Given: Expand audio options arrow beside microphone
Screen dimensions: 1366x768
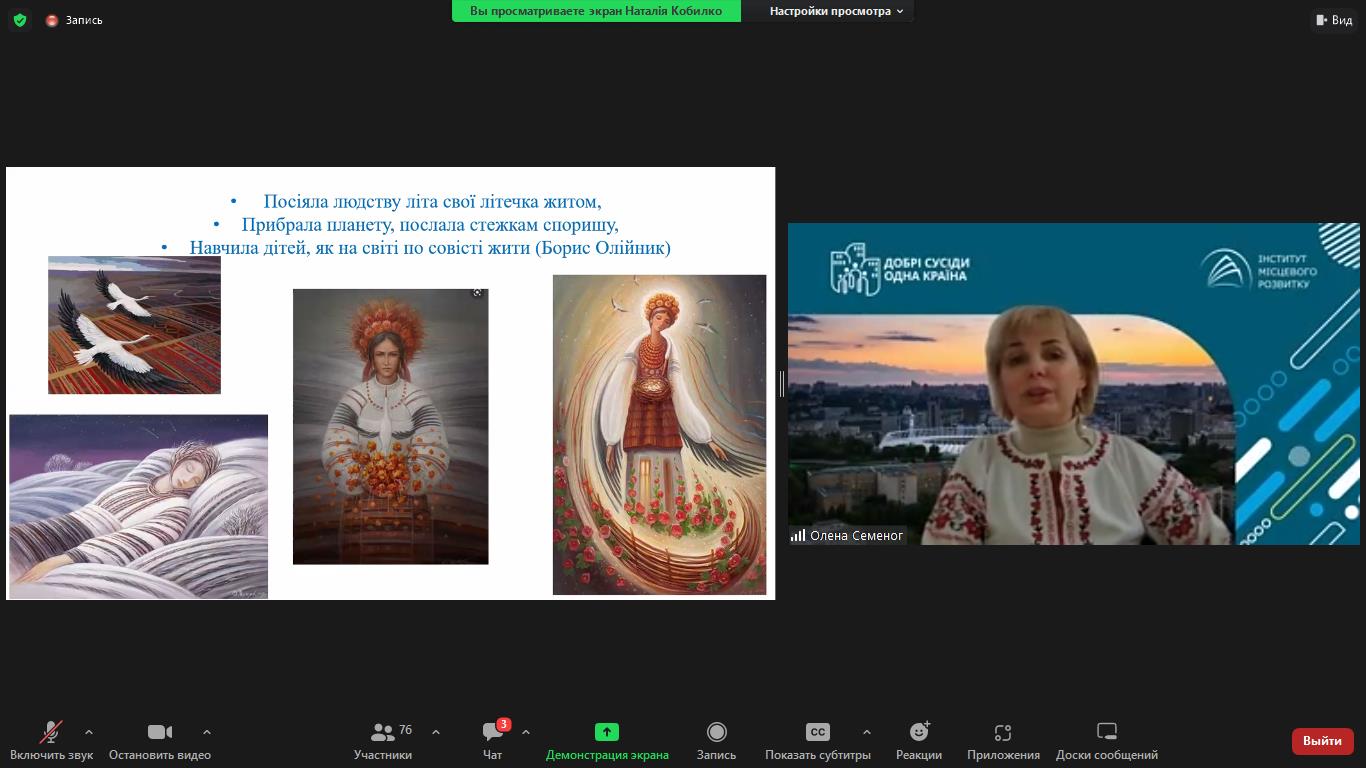Looking at the screenshot, I should pyautogui.click(x=89, y=732).
